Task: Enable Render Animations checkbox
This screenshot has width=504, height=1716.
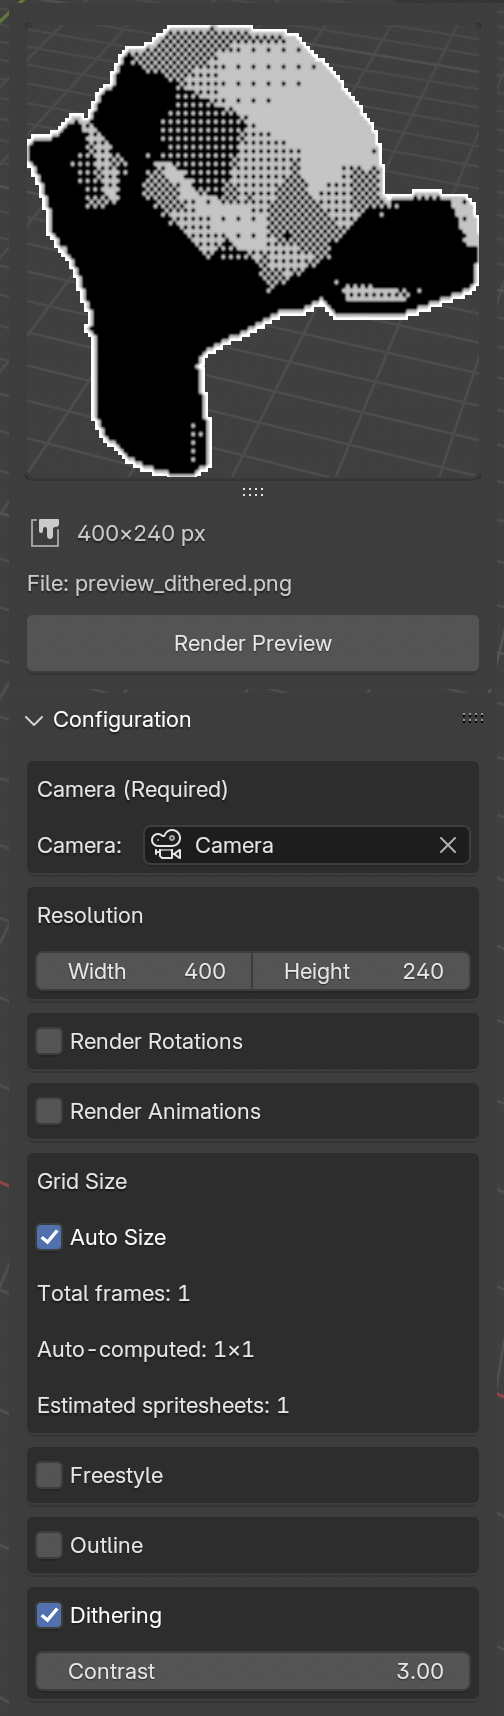Action: pos(49,1111)
